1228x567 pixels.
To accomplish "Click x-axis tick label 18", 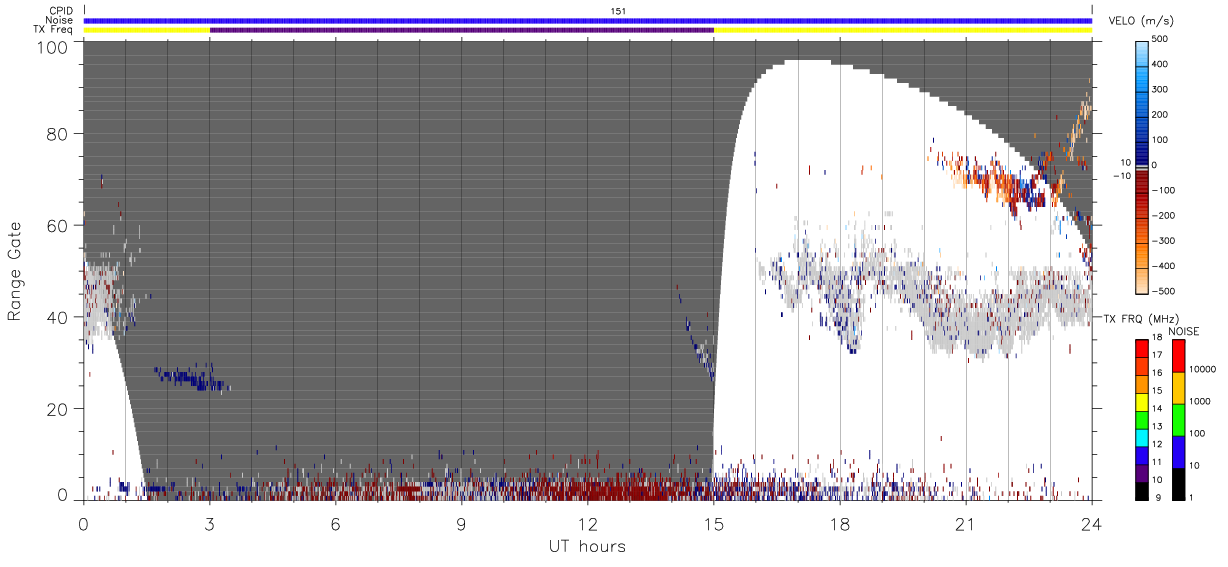I will 839,523.
